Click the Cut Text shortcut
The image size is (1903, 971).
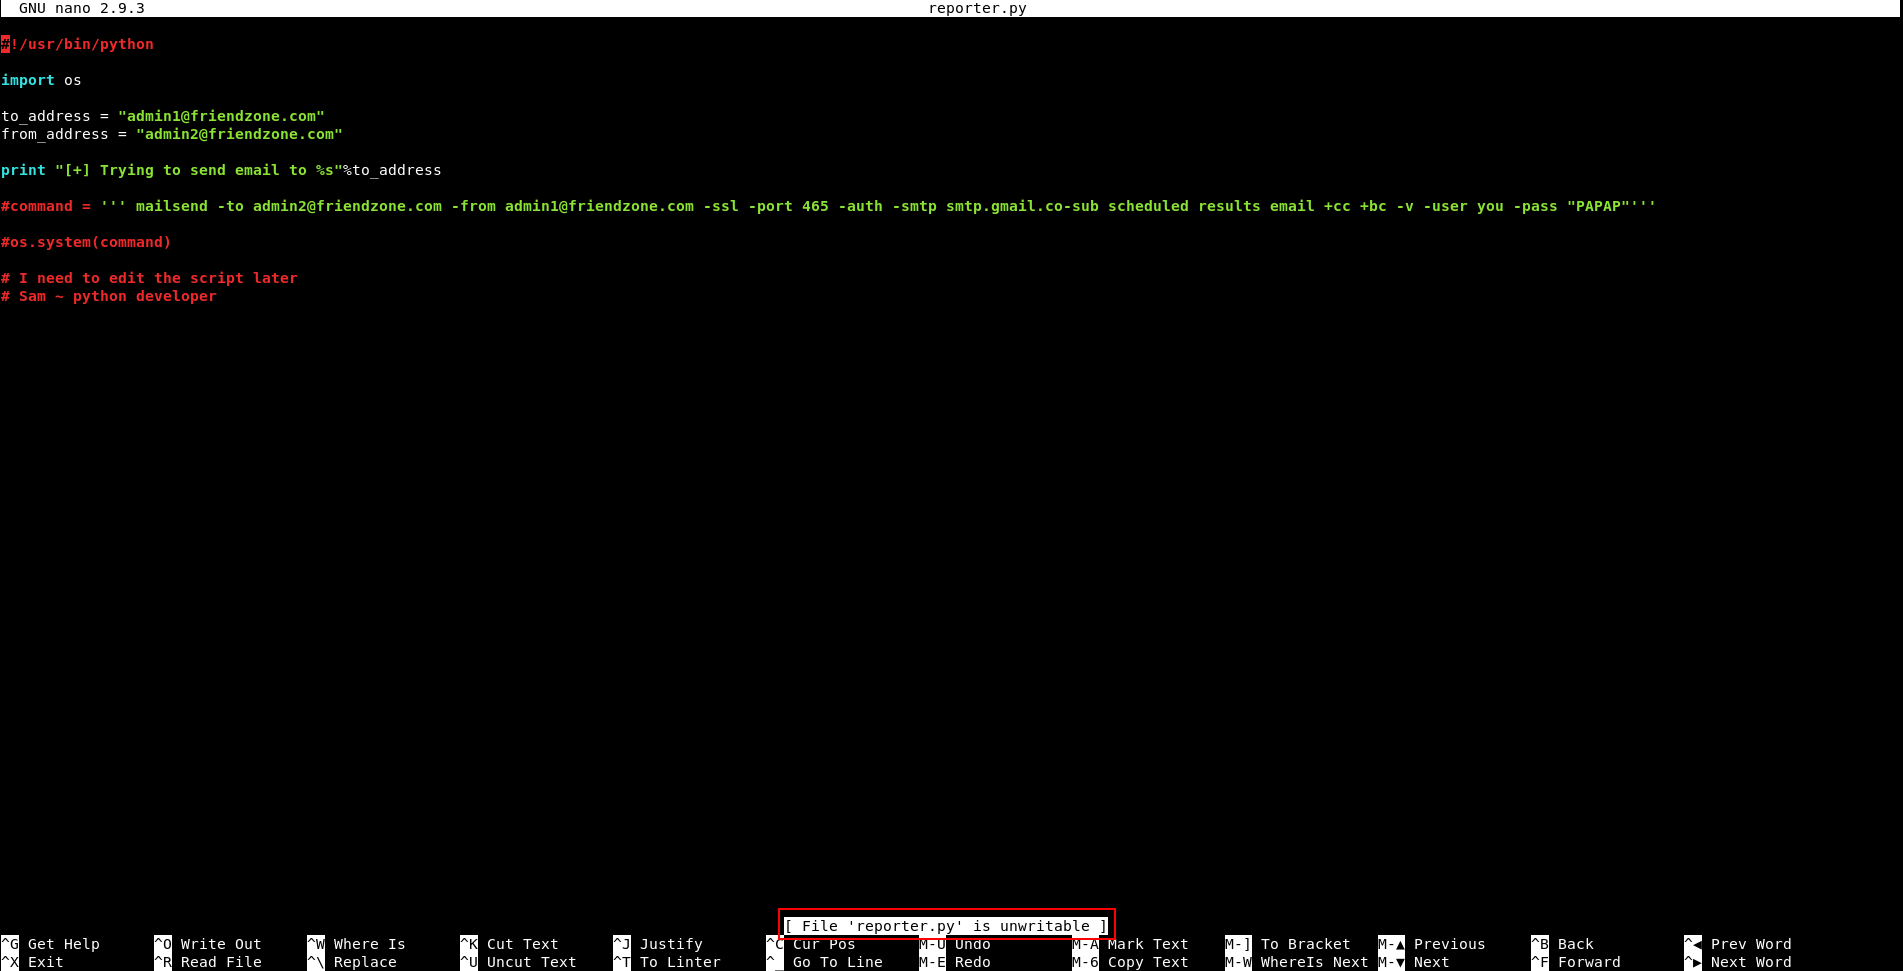pyautogui.click(x=522, y=944)
